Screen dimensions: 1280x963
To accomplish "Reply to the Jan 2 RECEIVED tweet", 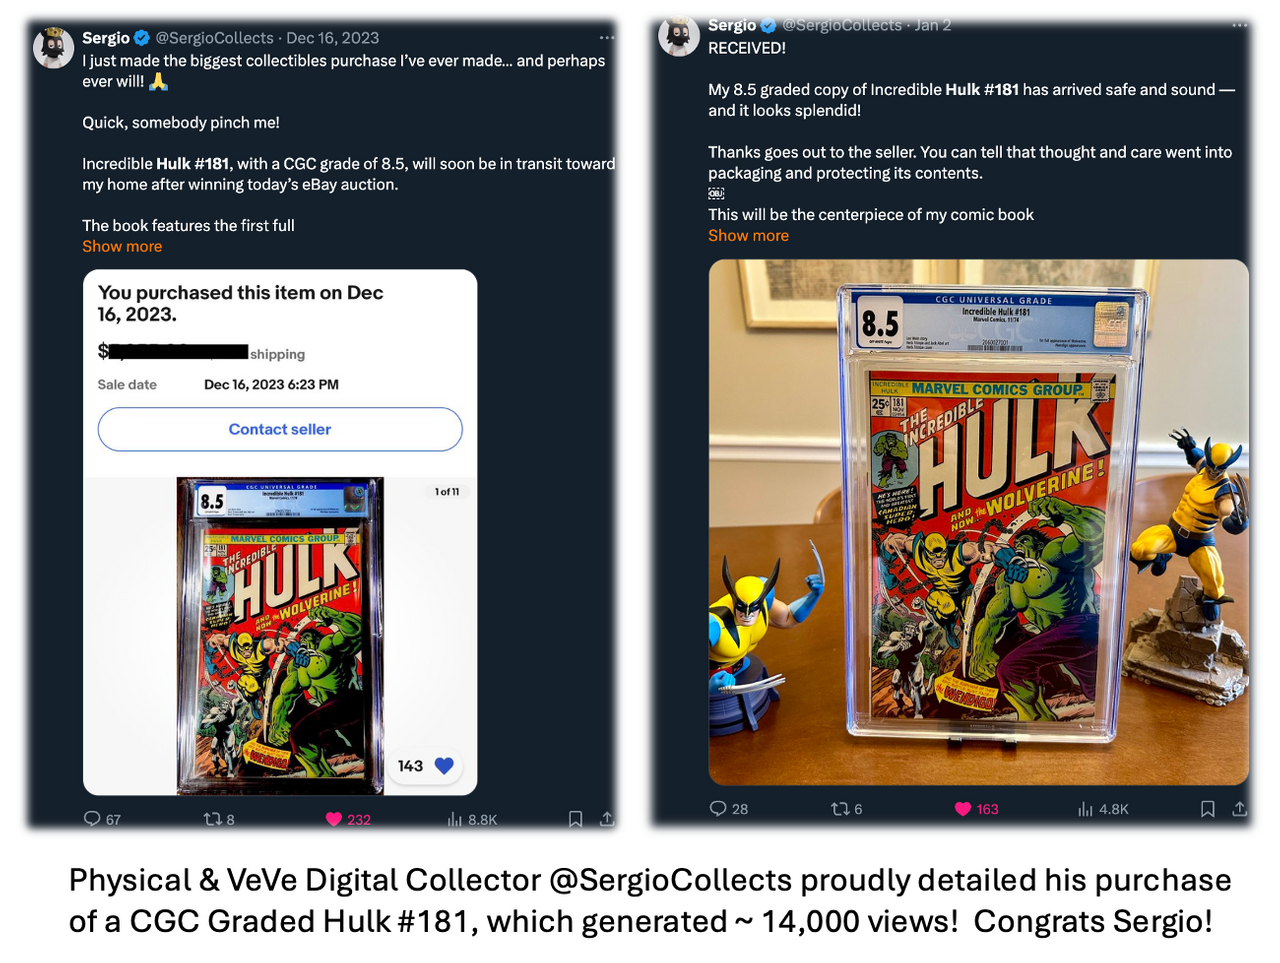I will coord(728,808).
